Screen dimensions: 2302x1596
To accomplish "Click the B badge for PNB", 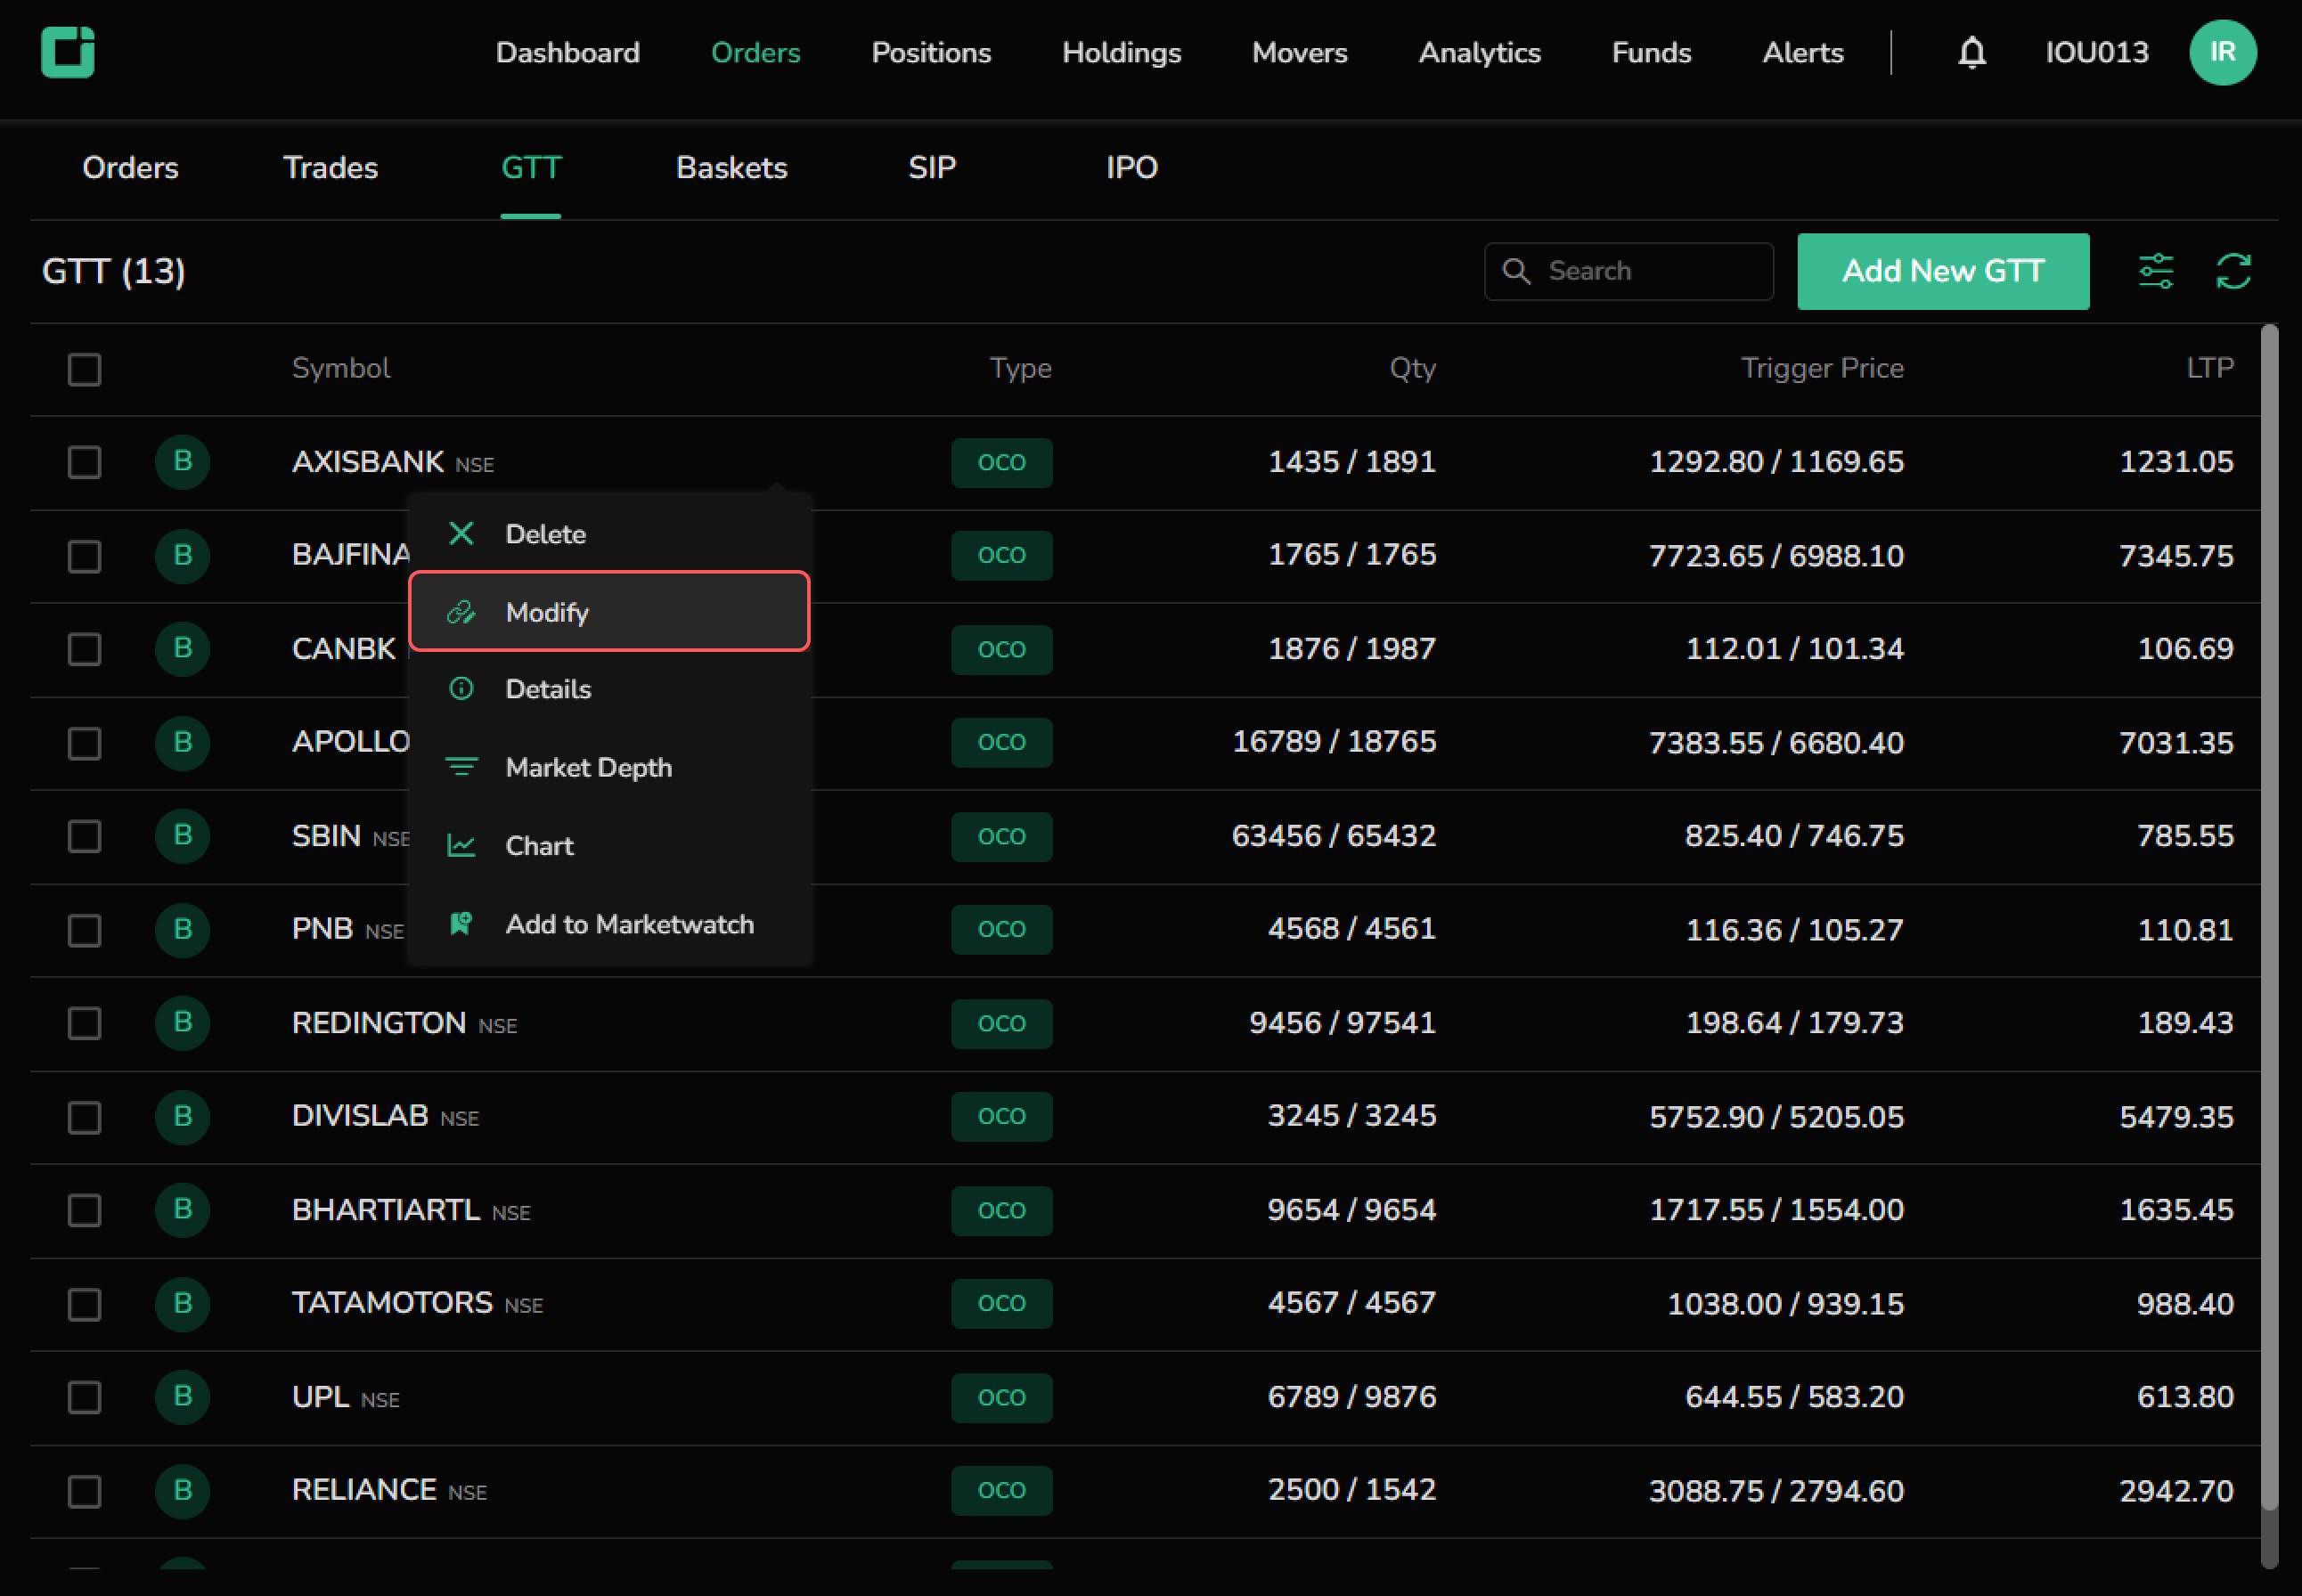I will click(182, 929).
